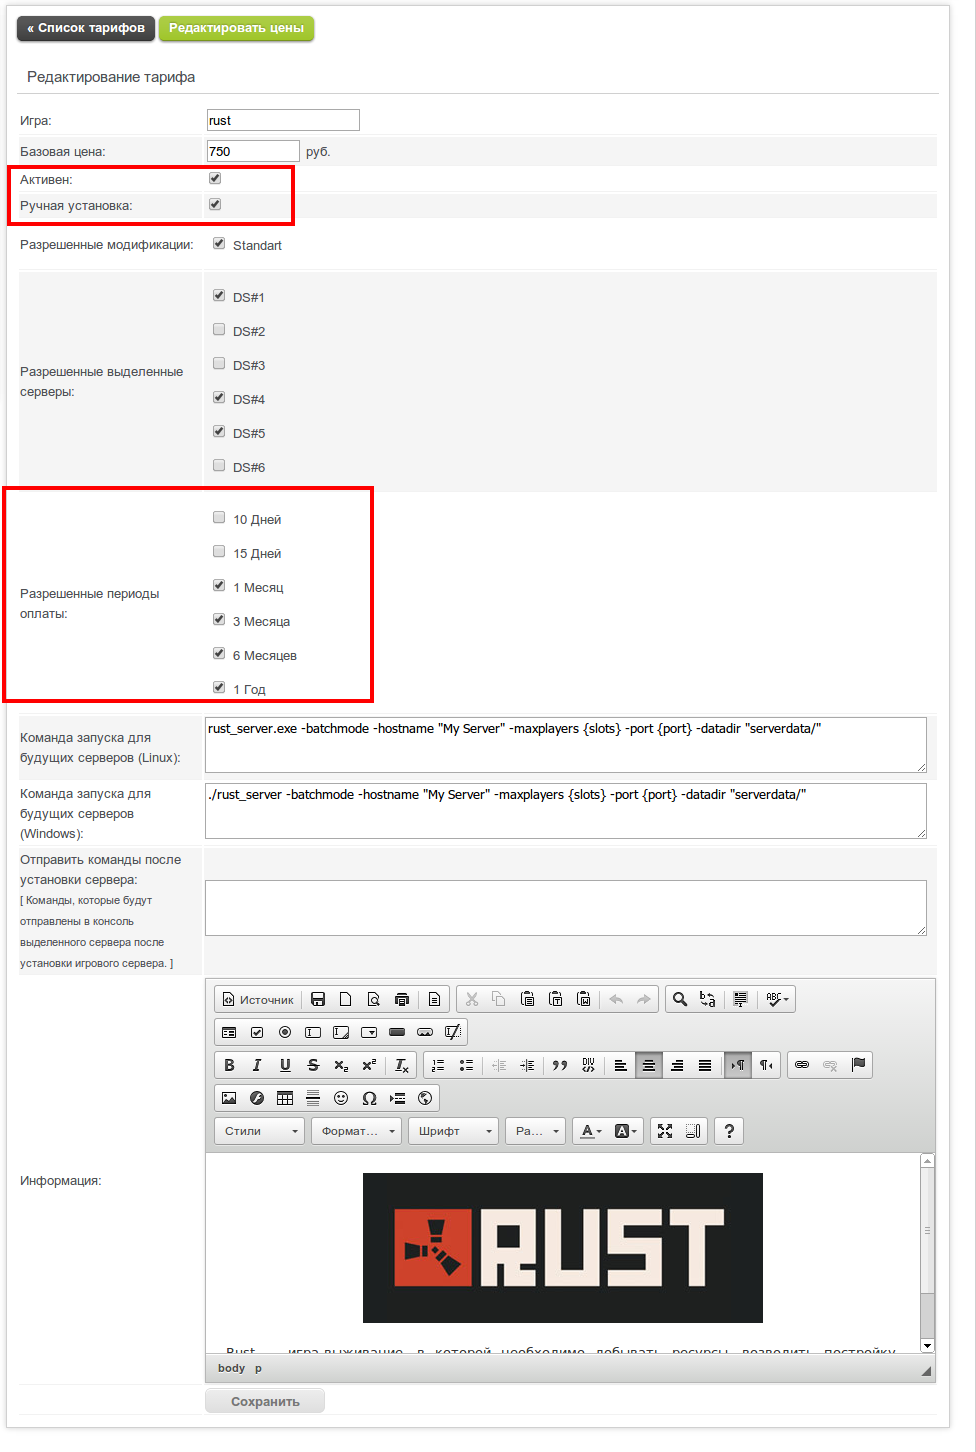The image size is (976, 1452).
Task: Apply Subscript formatting
Action: tap(341, 1065)
